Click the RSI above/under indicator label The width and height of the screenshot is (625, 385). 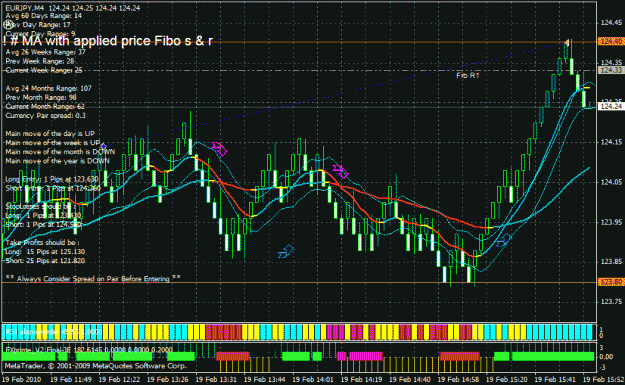coord(53,332)
